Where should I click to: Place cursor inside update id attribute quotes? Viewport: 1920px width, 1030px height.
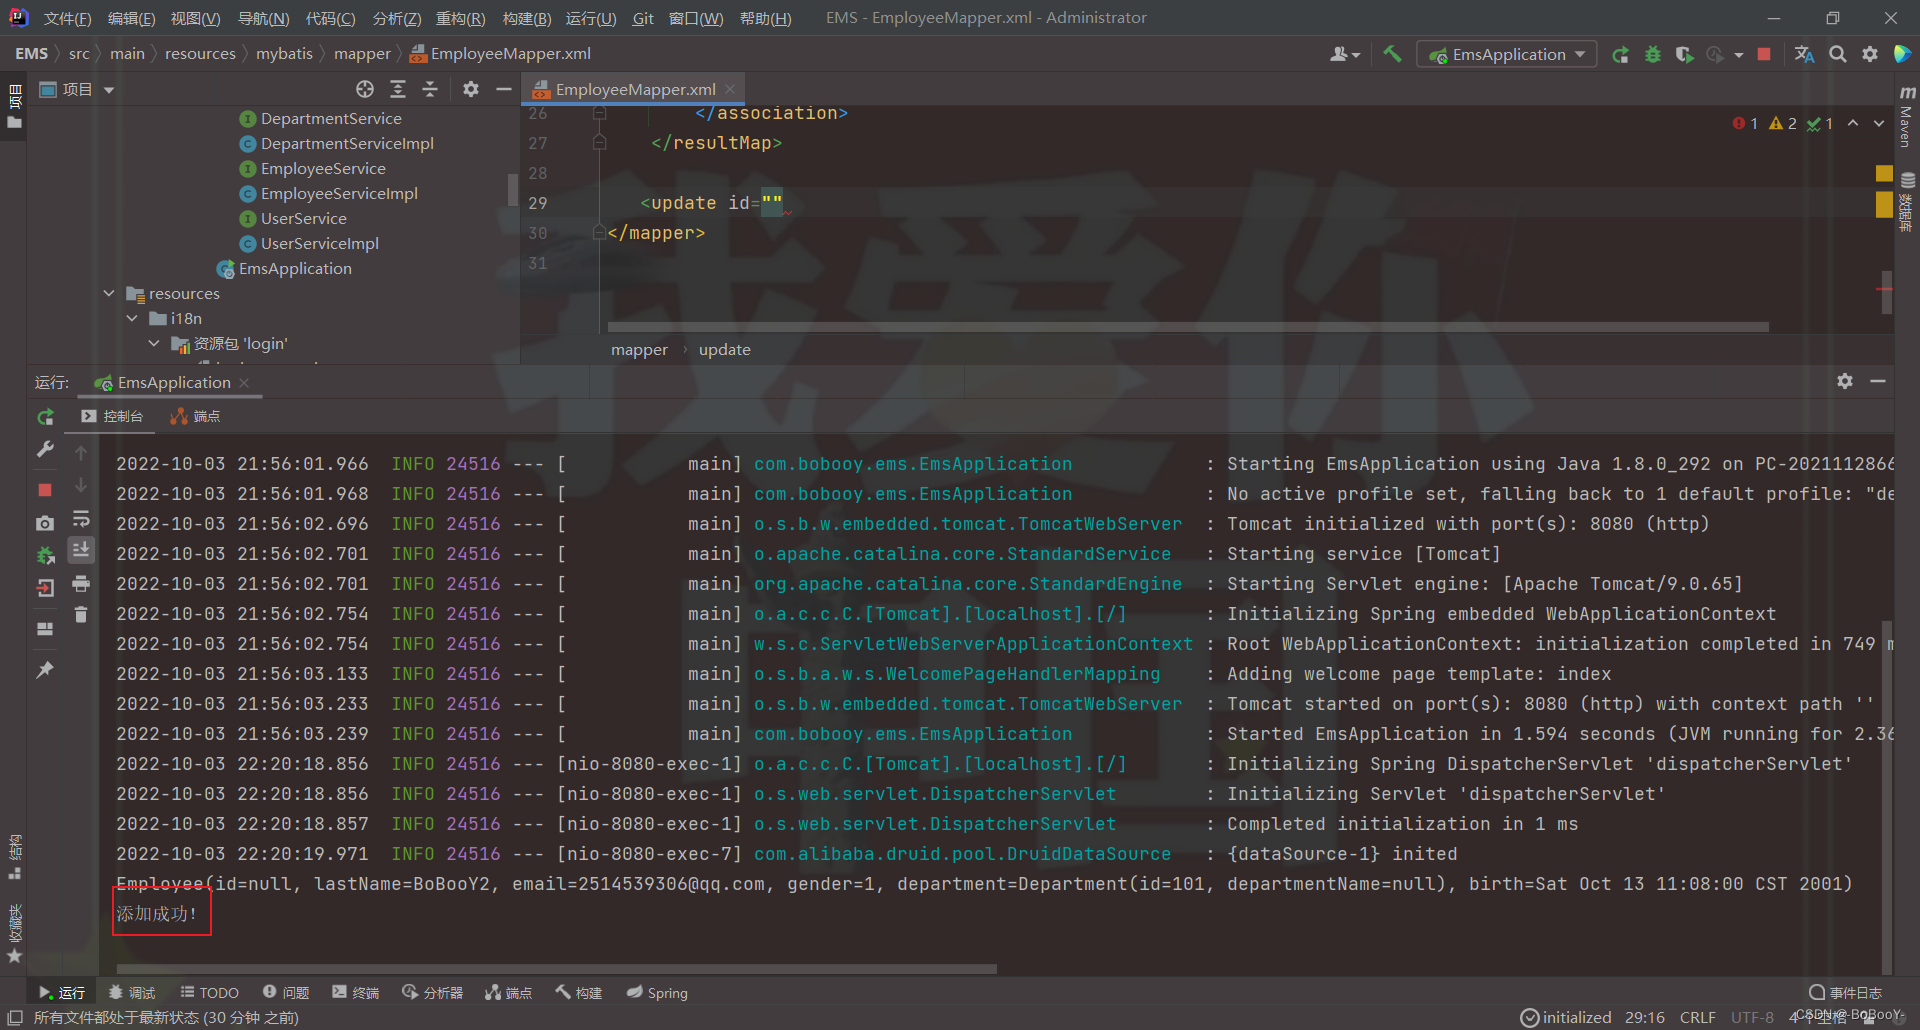click(x=772, y=203)
